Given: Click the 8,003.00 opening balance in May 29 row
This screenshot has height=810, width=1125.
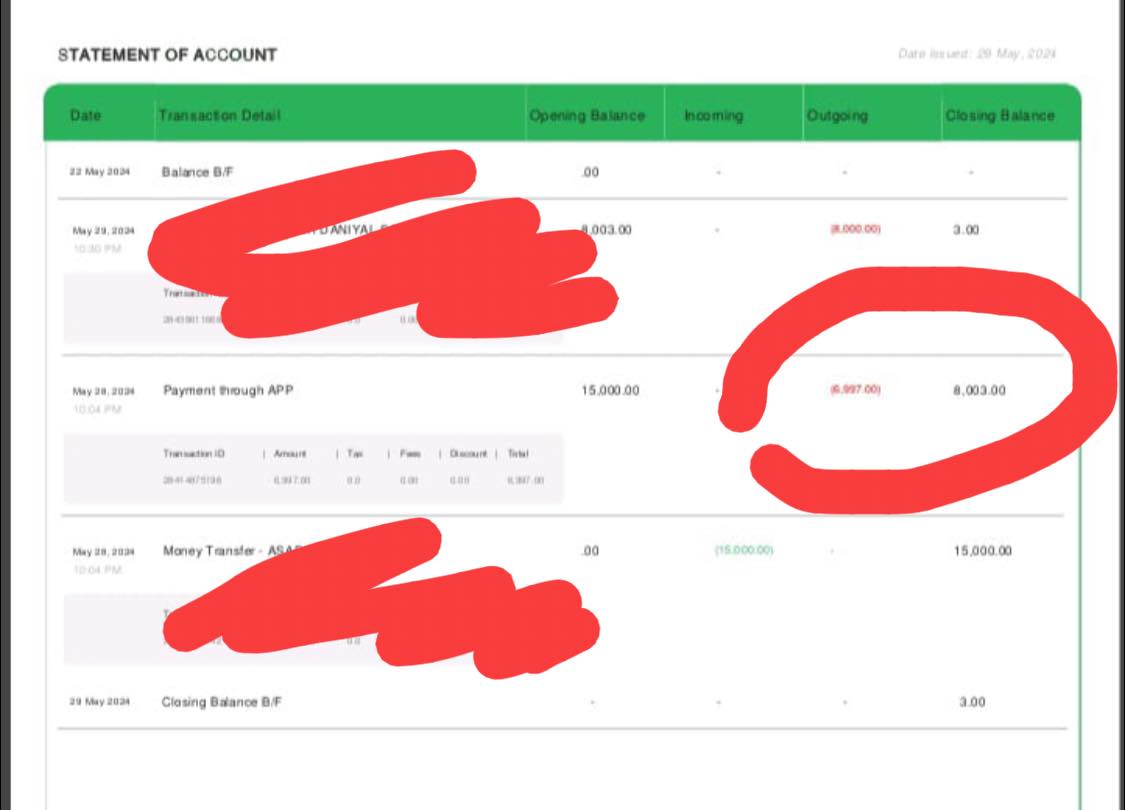Looking at the screenshot, I should click(606, 230).
